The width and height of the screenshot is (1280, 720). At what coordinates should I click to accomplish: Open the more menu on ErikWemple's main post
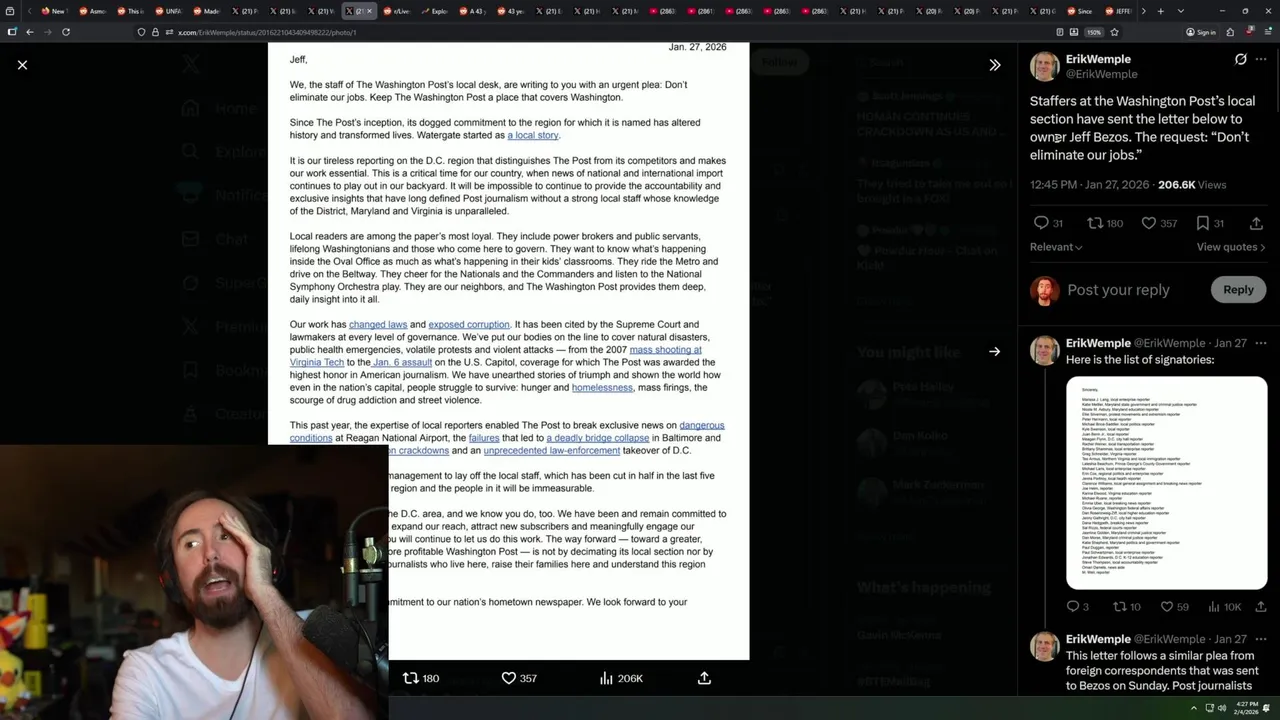(1261, 59)
